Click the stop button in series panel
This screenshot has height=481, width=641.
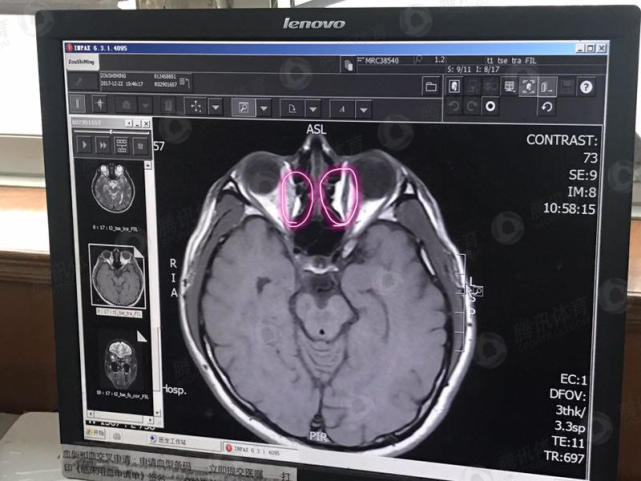(140, 145)
